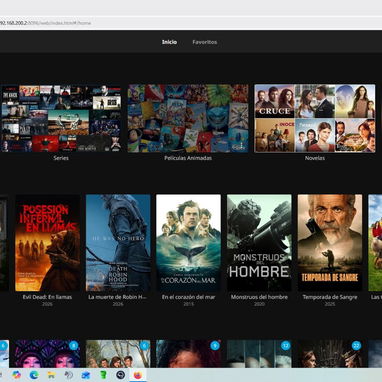Open the En el Corazón del Mar poster
The height and width of the screenshot is (382, 382).
click(188, 243)
